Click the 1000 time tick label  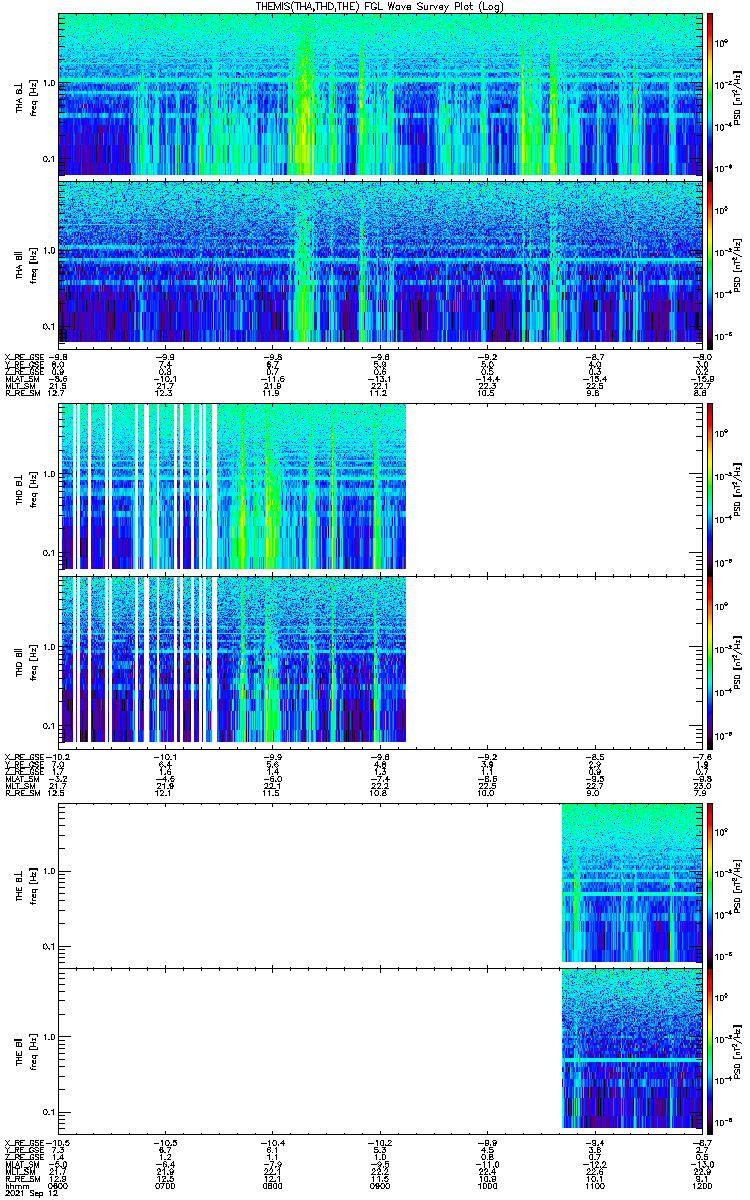click(x=487, y=1185)
